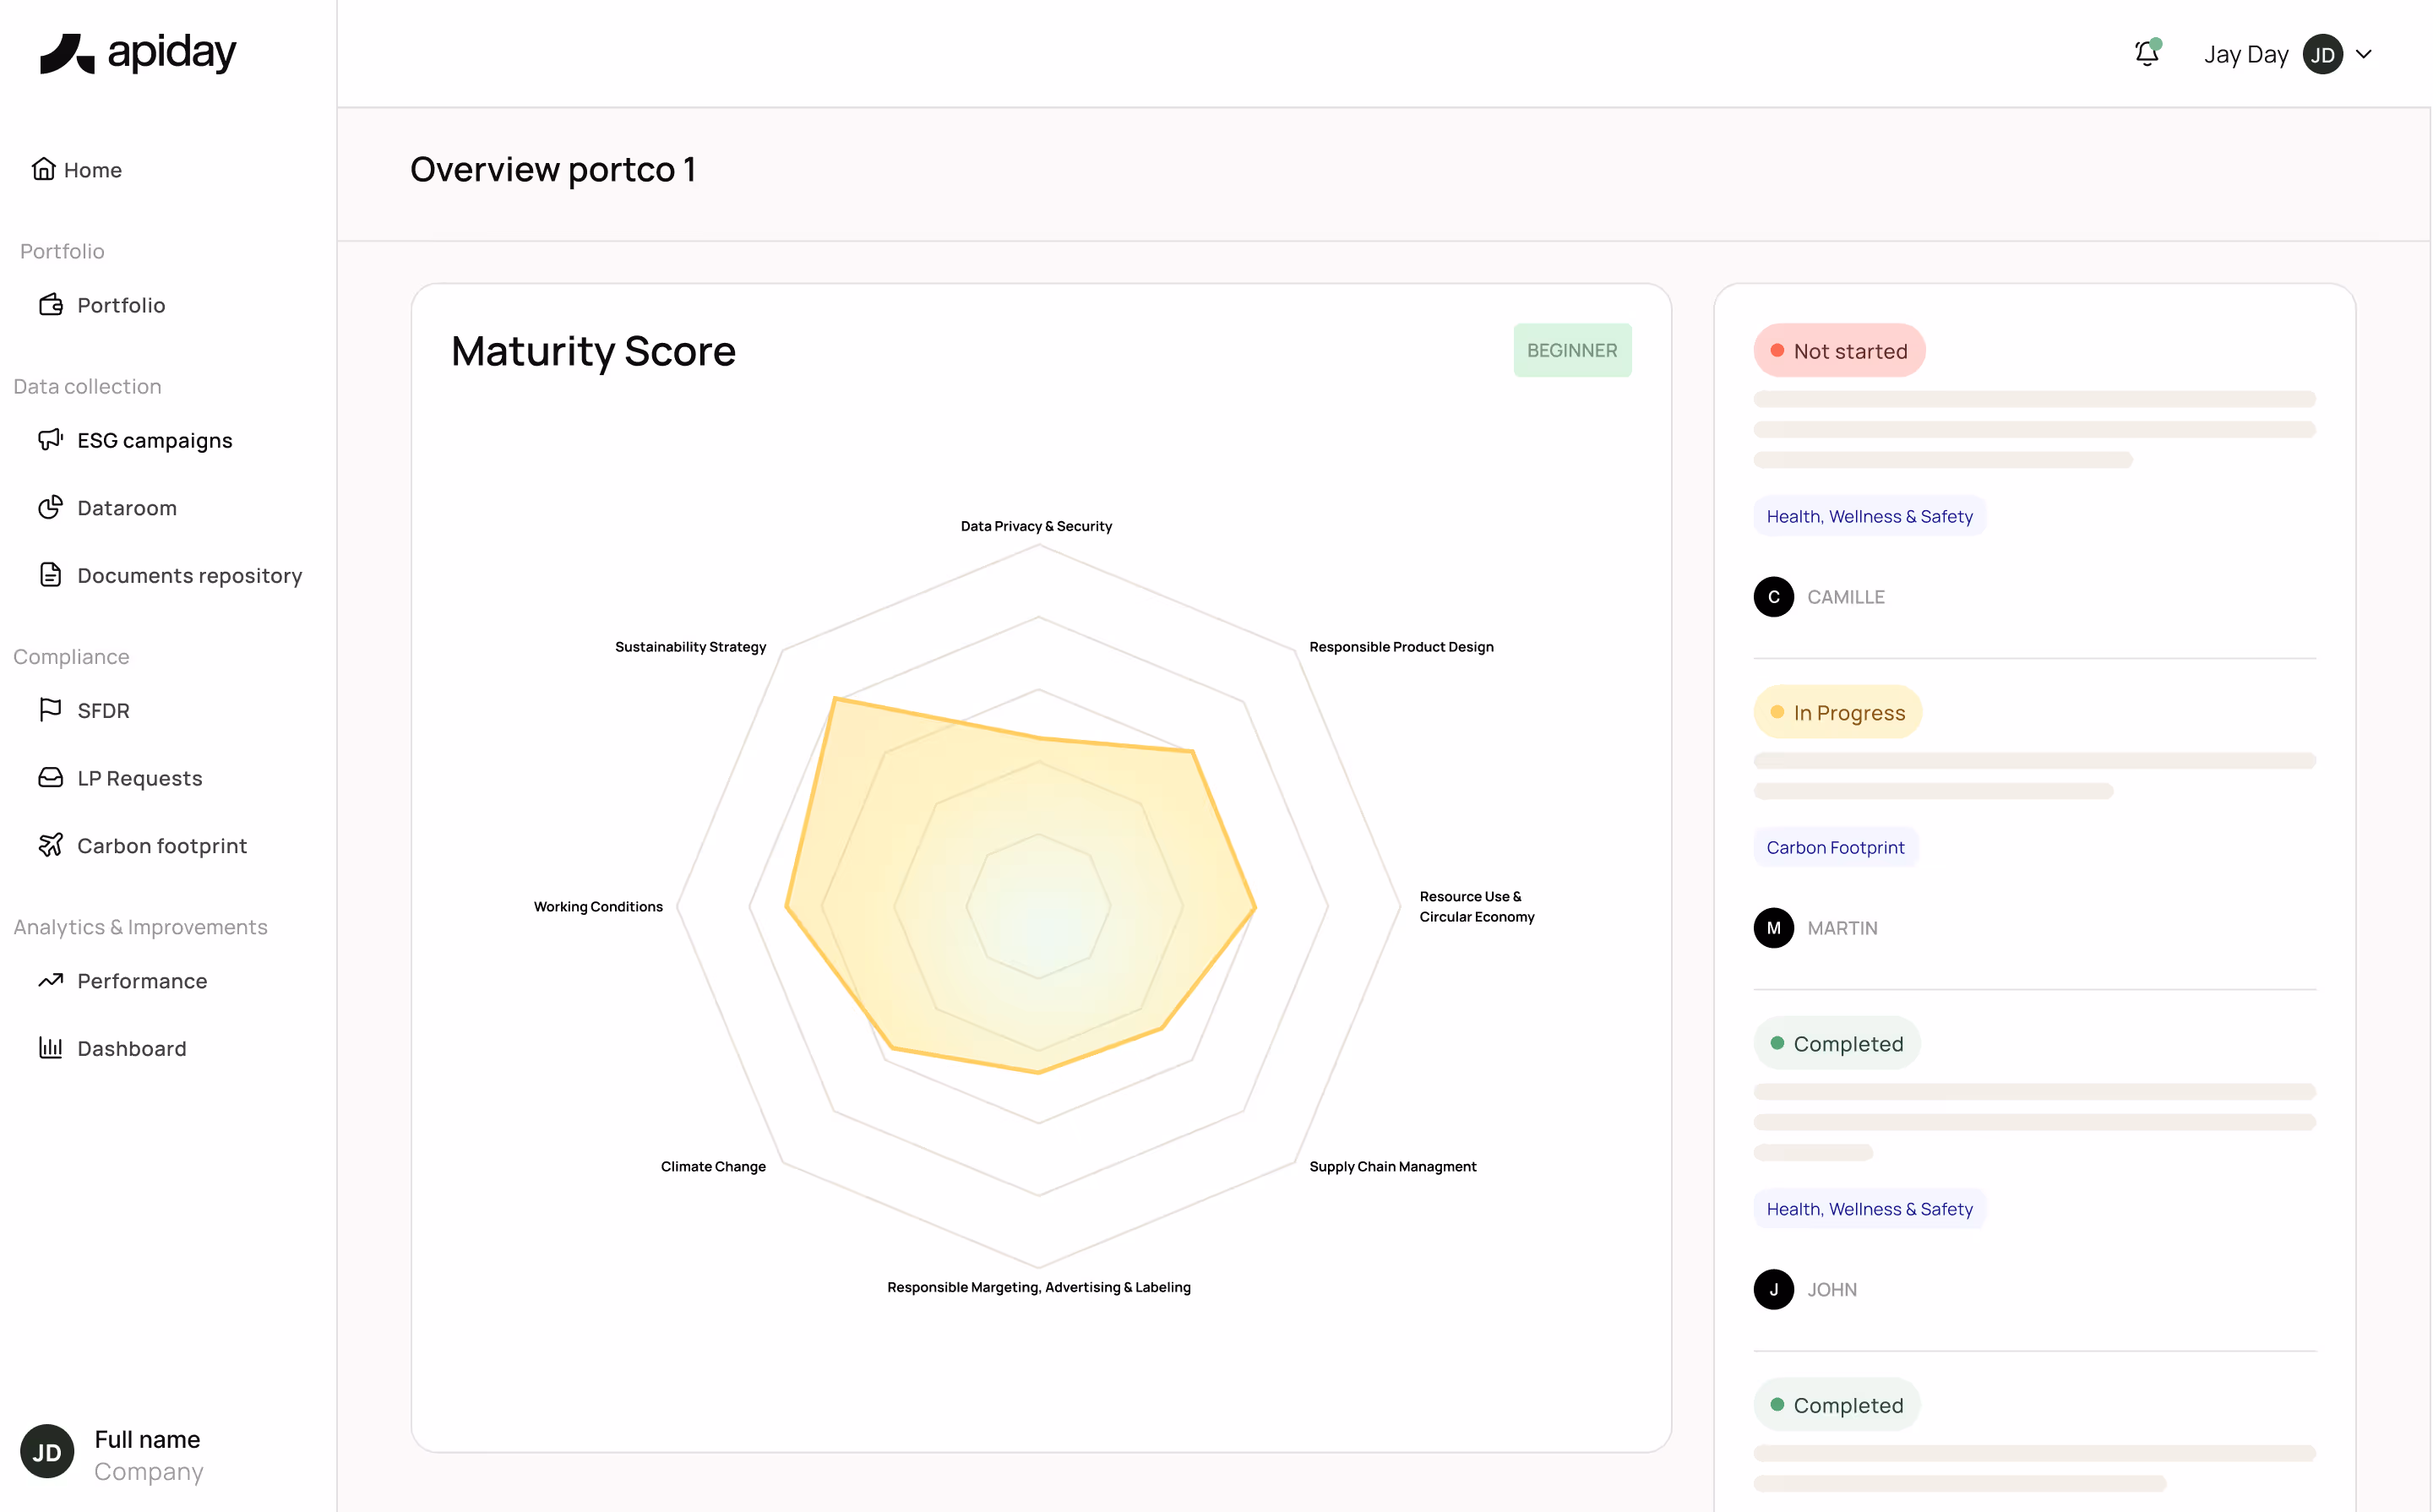Open the Performance menu item
The width and height of the screenshot is (2433, 1512).
tap(142, 981)
